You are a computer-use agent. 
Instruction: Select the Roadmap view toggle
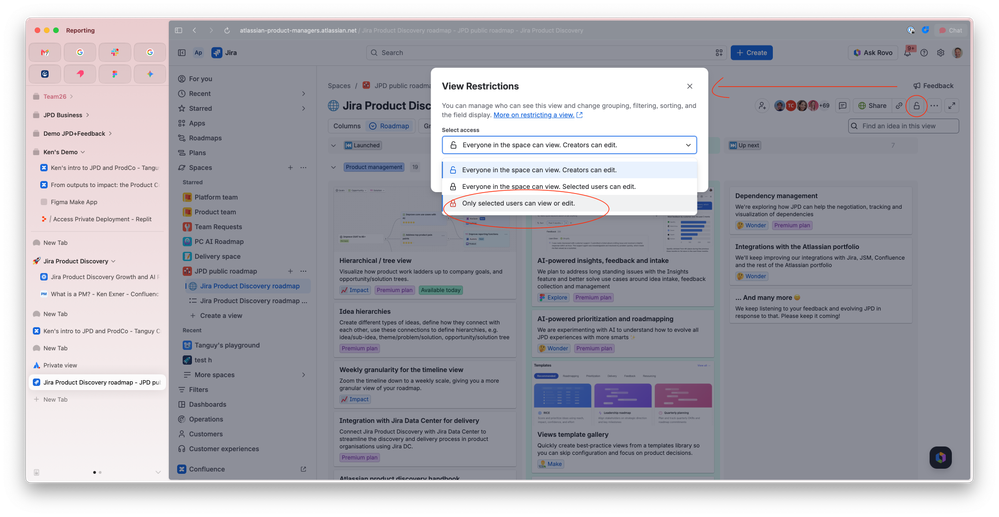(x=389, y=126)
